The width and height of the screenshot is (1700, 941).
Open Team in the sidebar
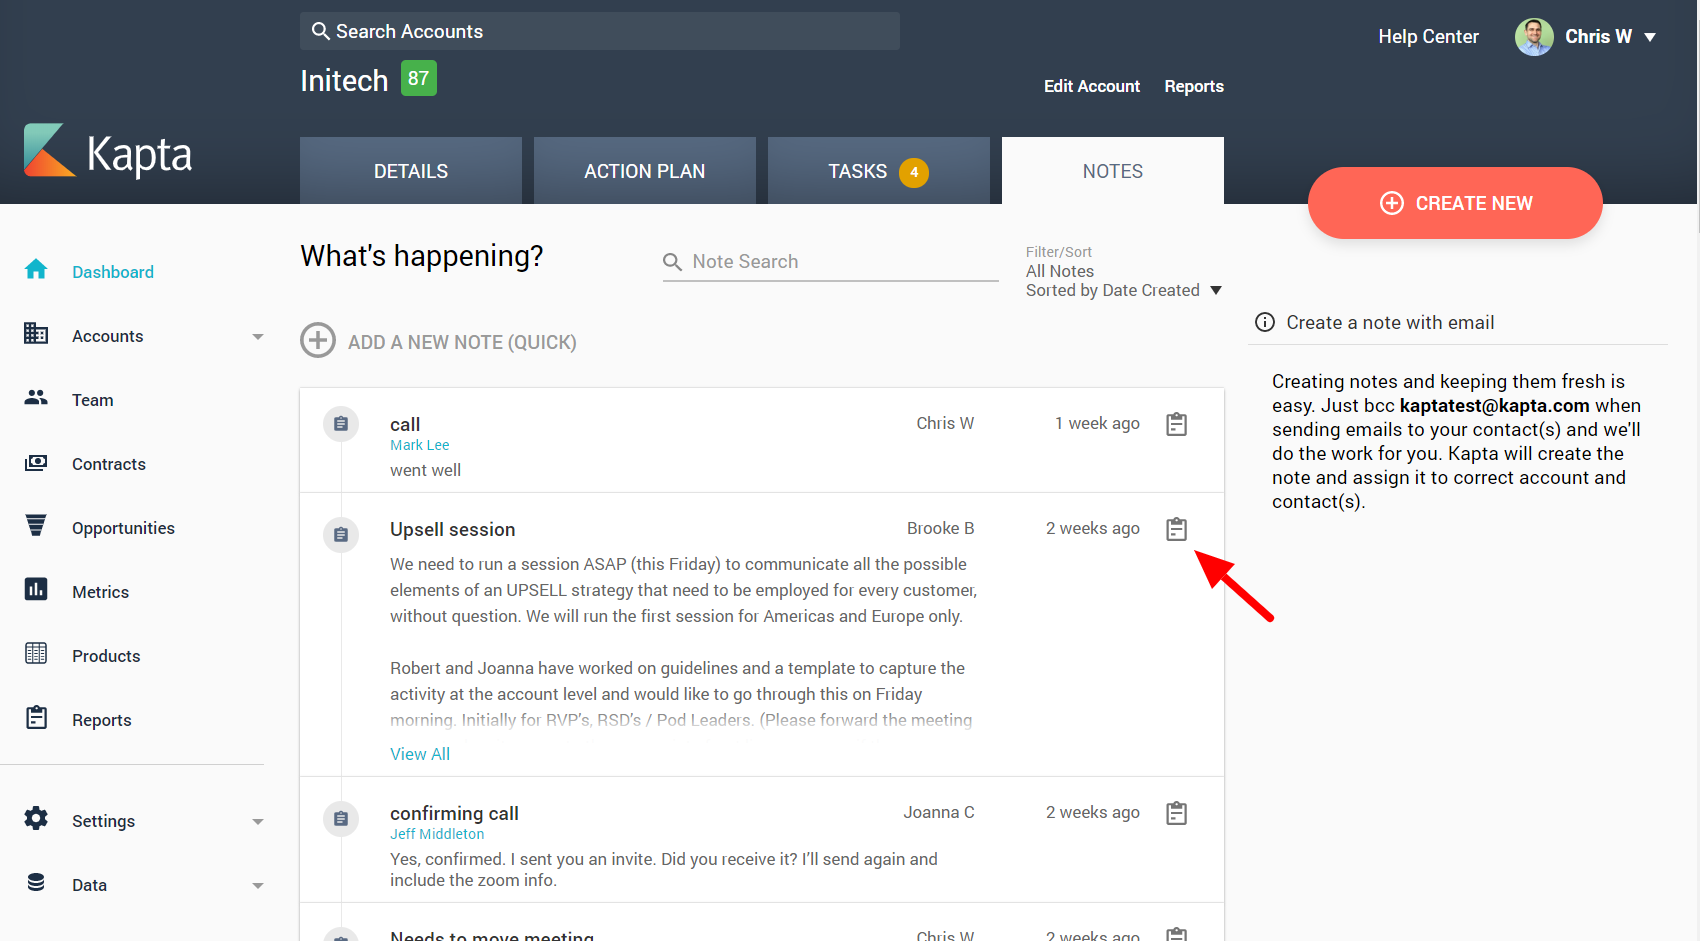(x=92, y=400)
